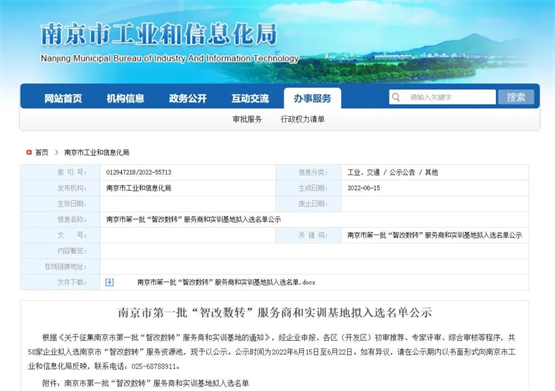Click the 发布机构 value 南京市工业和信息化局
Image resolution: width=555 pixels, height=391 pixels.
(139, 188)
